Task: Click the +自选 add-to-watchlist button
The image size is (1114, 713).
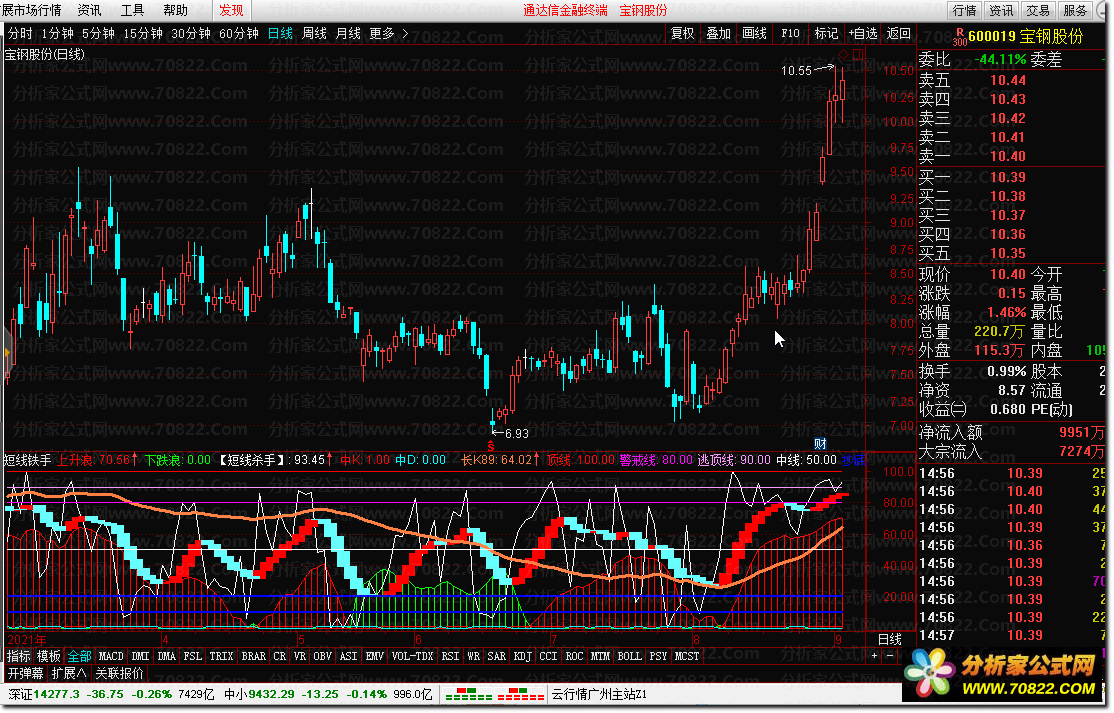Action: coord(863,33)
